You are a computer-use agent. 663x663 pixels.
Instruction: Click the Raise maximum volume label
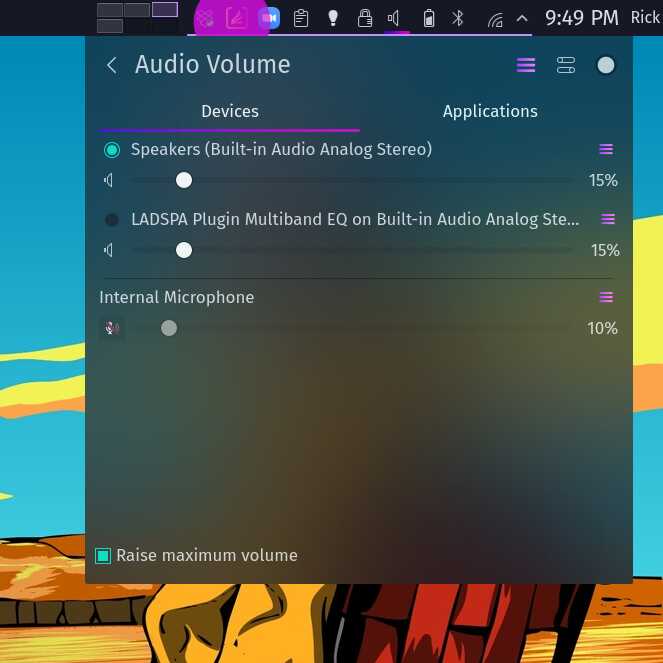tap(207, 556)
